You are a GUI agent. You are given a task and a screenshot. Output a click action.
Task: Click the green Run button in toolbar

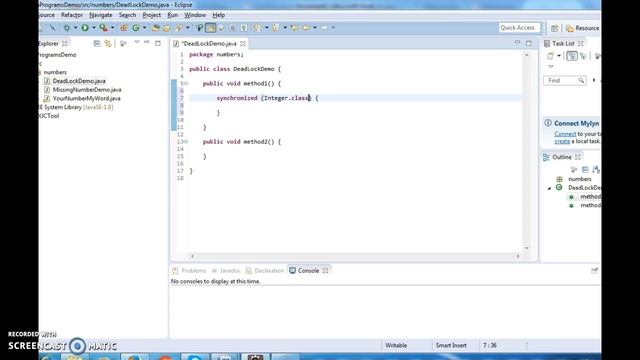(85, 28)
